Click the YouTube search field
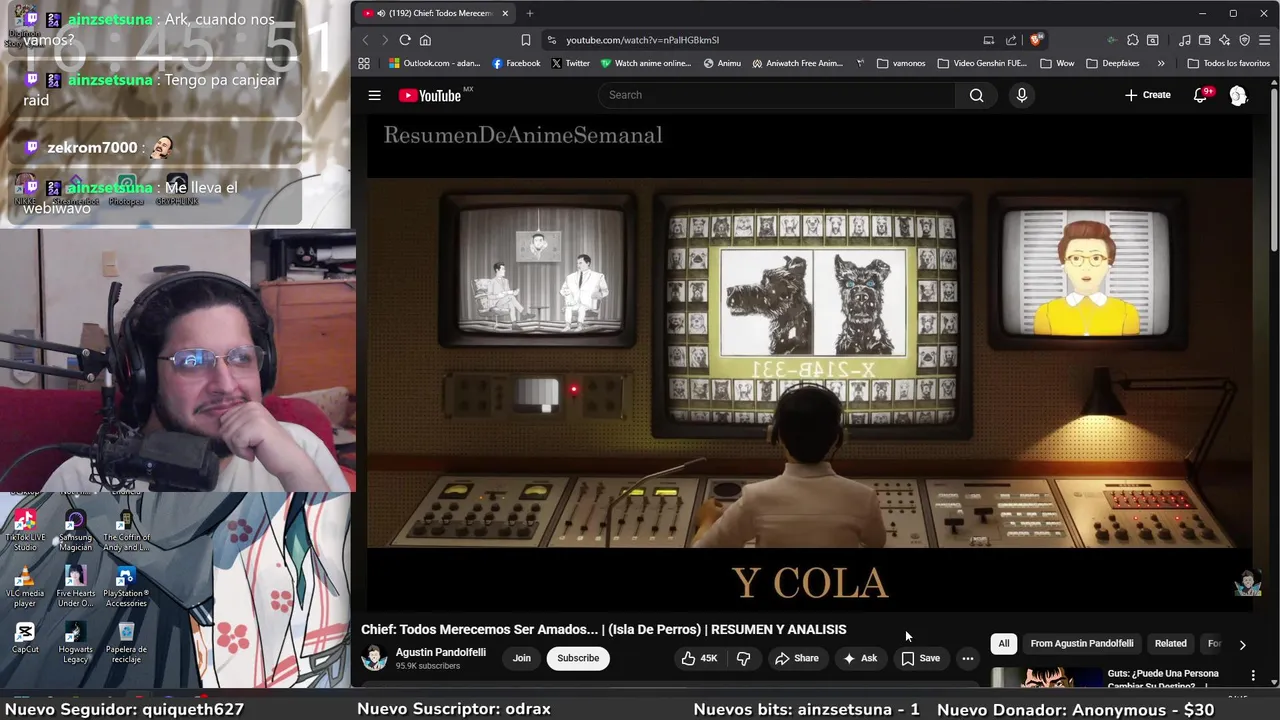1280x720 pixels. coord(777,95)
